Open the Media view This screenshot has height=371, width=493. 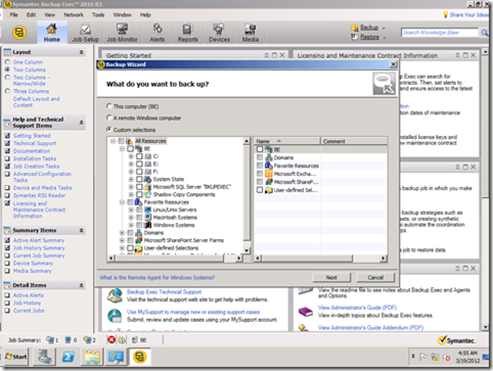[x=250, y=33]
